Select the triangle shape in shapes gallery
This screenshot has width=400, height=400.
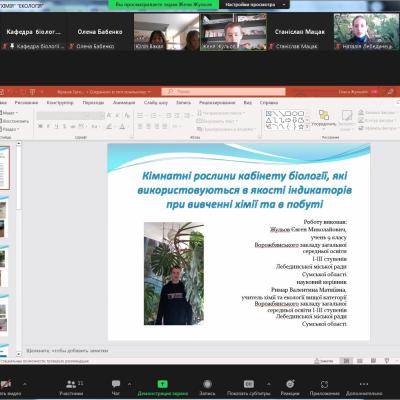pos(269,120)
